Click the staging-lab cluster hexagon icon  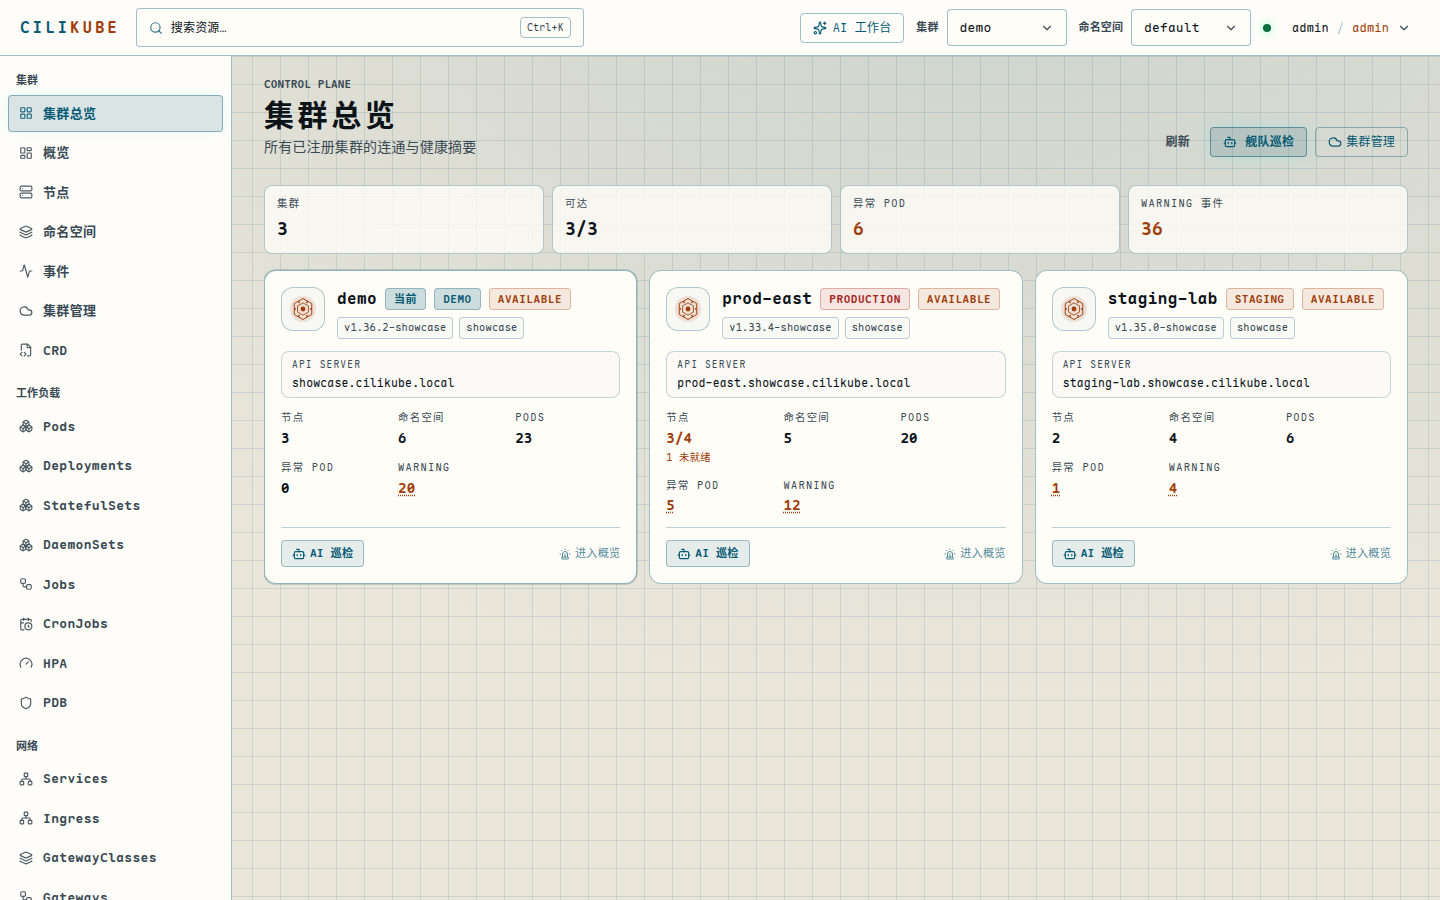pos(1074,309)
